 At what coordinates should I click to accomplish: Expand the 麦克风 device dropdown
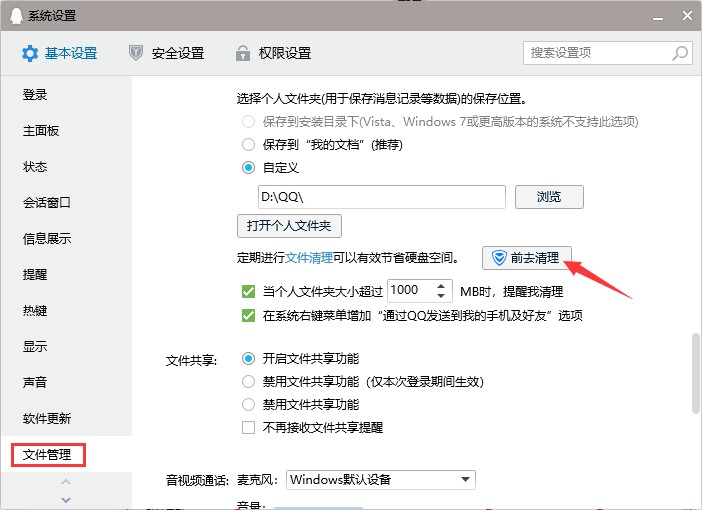click(x=466, y=479)
